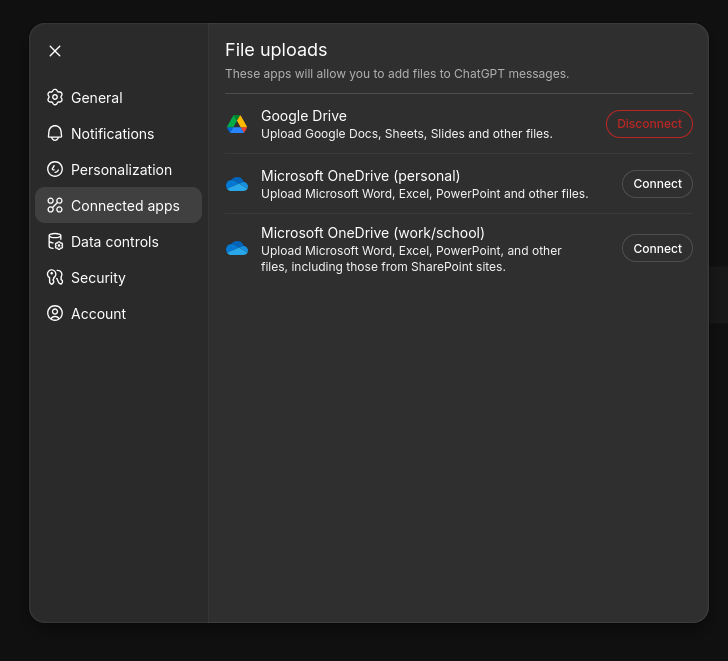This screenshot has width=728, height=661.
Task: Close the settings dialog with the X
Action: (x=55, y=51)
